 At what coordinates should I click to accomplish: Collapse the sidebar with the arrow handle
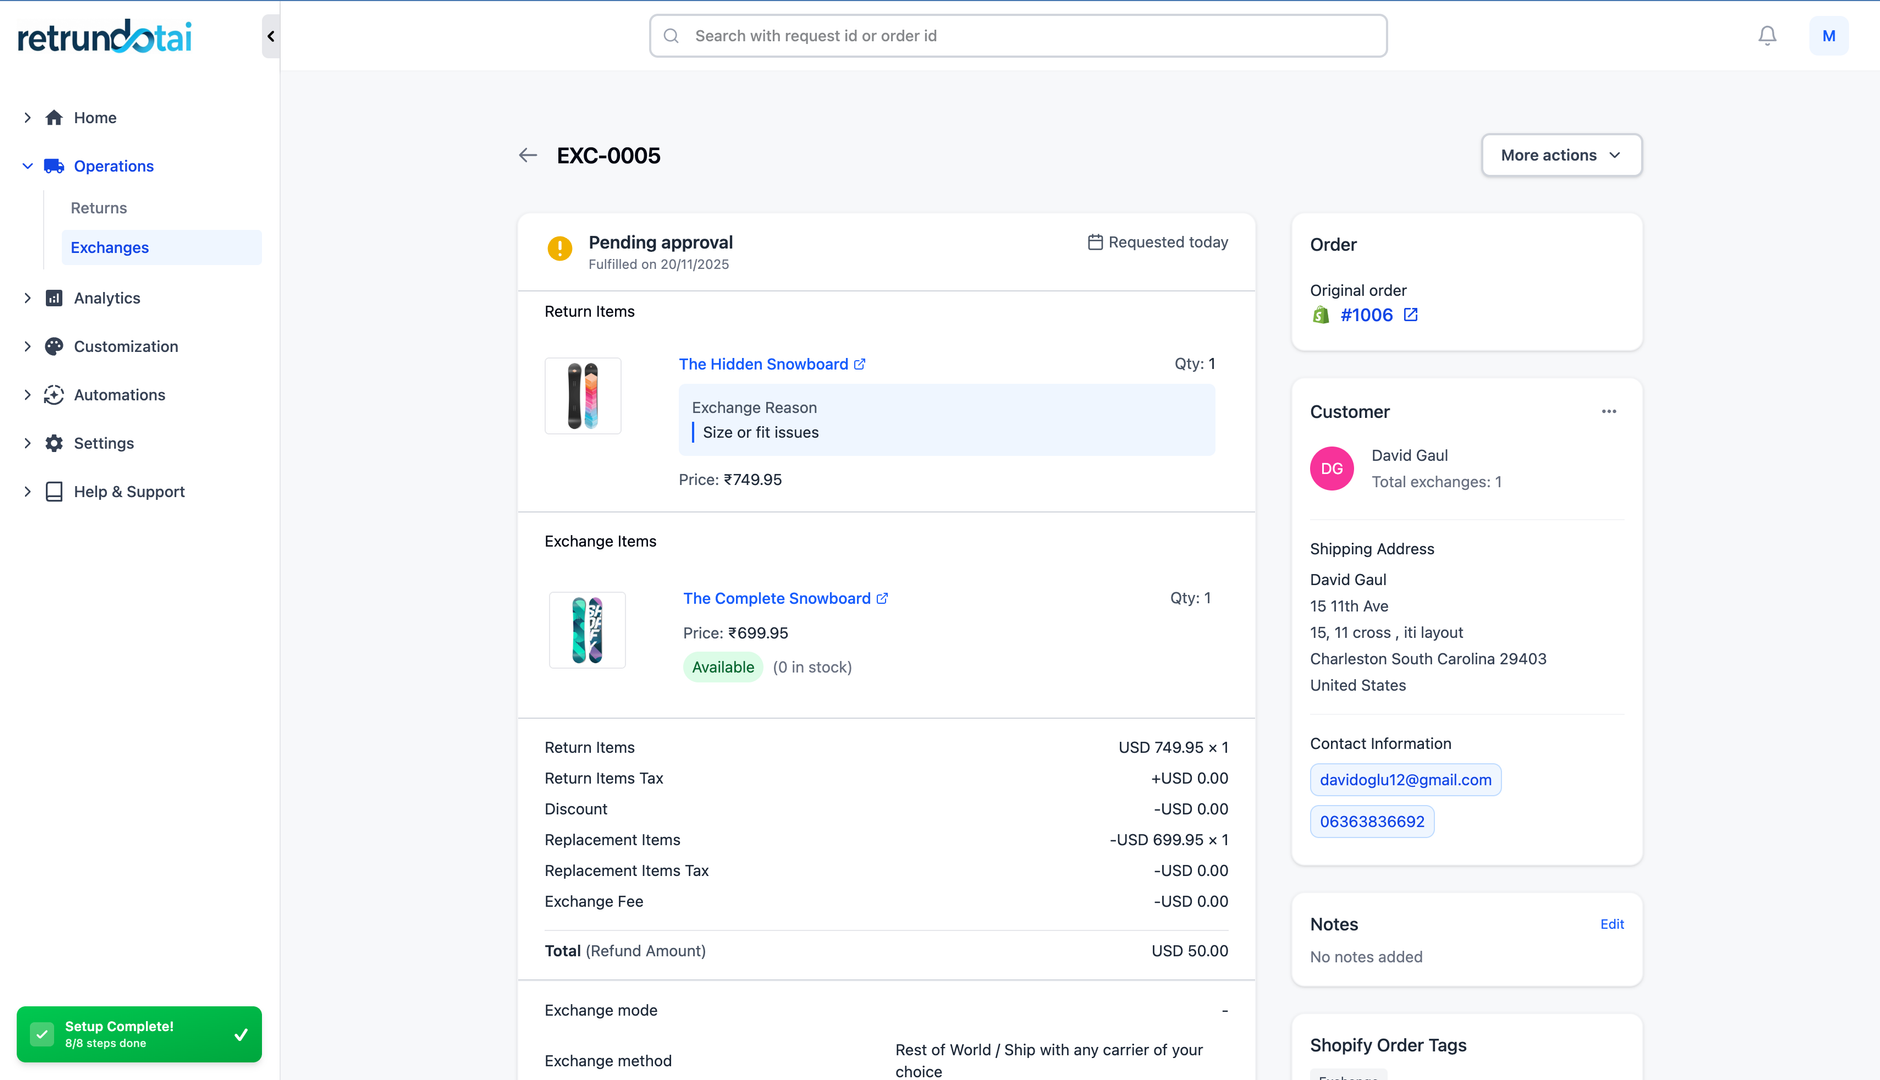pos(270,37)
